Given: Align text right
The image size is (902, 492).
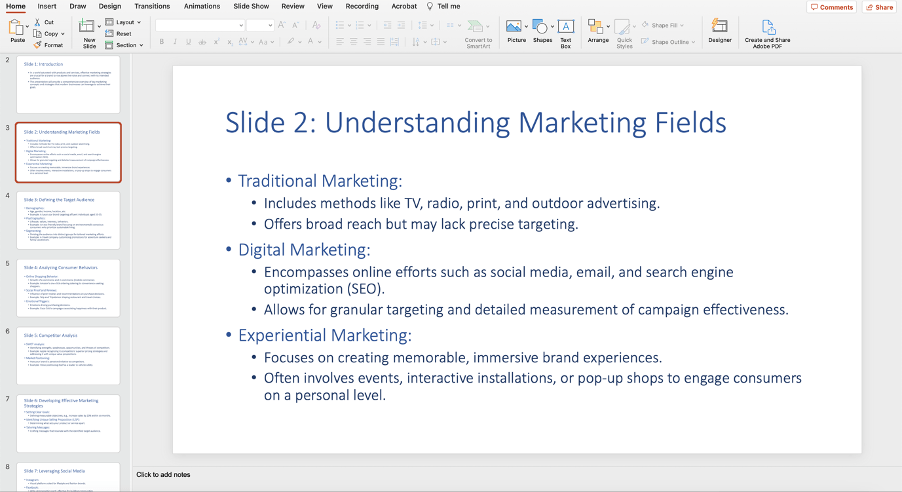Looking at the screenshot, I should pos(367,41).
